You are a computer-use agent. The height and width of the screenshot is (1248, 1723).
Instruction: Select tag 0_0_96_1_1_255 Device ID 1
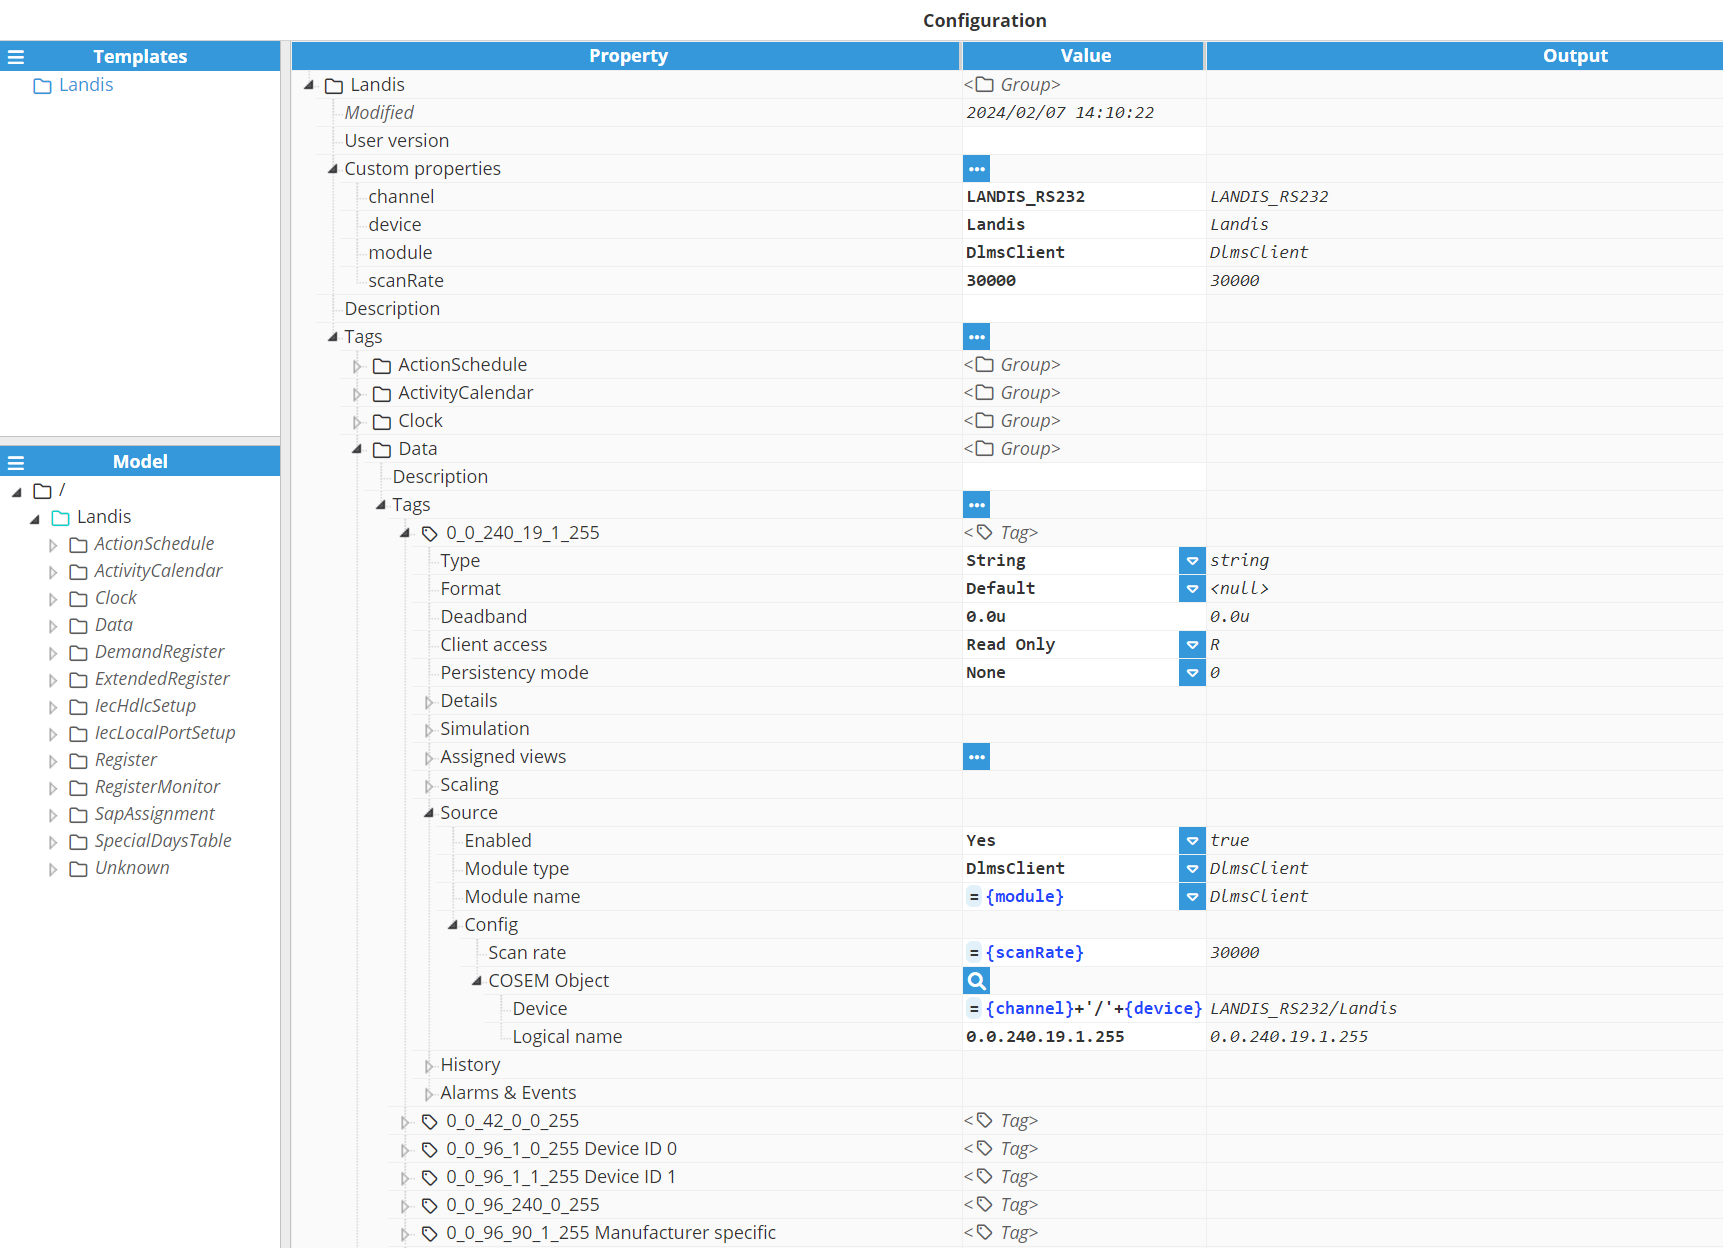[x=561, y=1177]
